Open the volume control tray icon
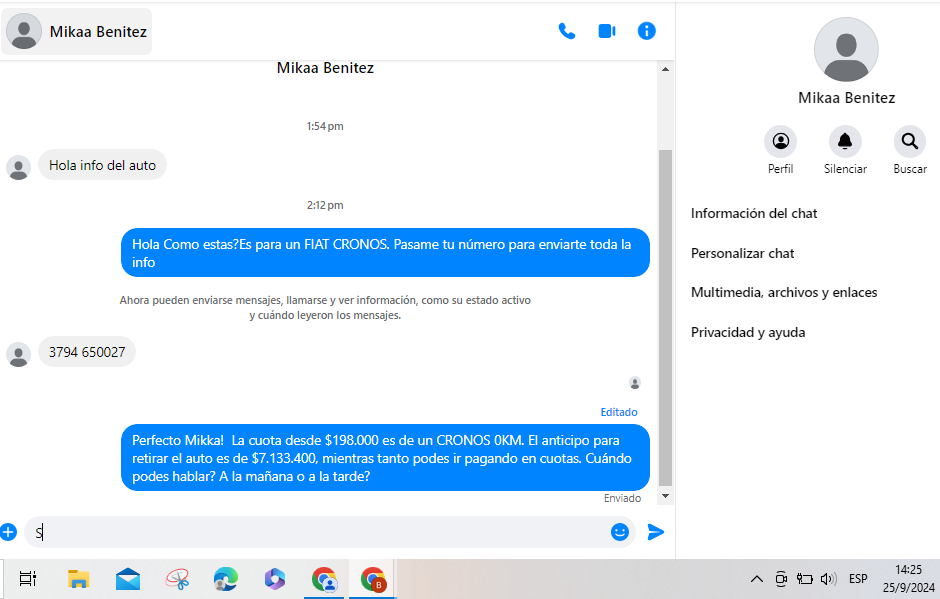The image size is (940, 599). coord(828,579)
